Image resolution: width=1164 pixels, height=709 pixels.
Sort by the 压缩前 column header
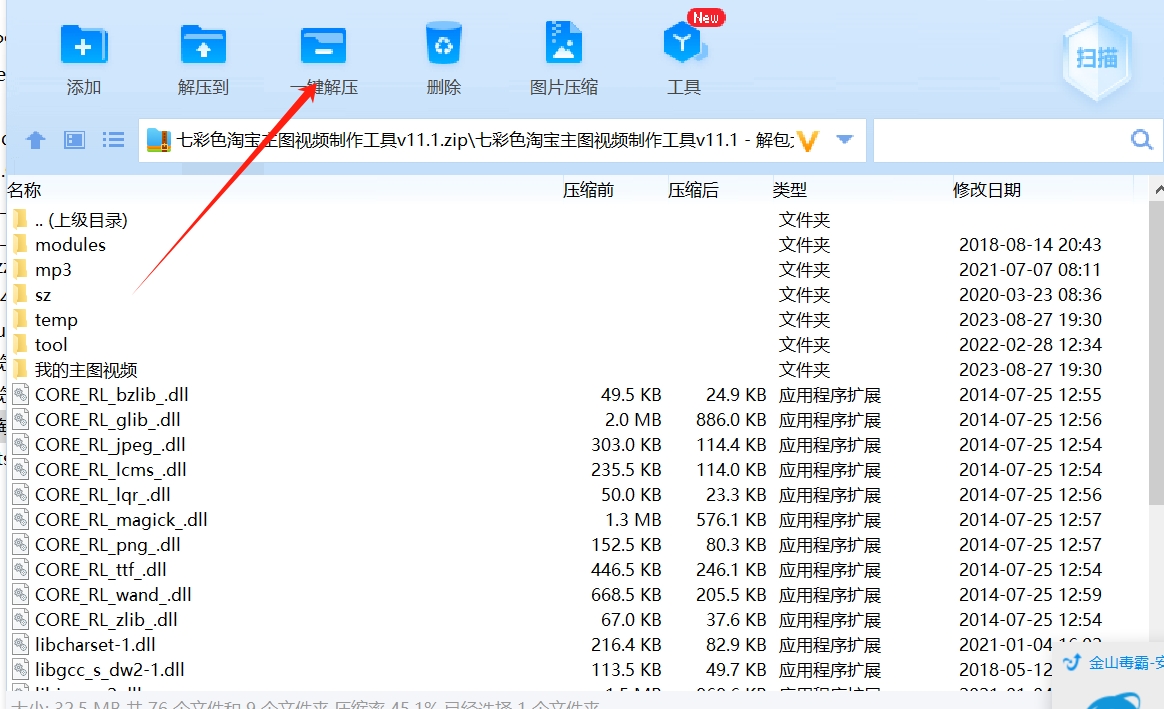tap(588, 190)
